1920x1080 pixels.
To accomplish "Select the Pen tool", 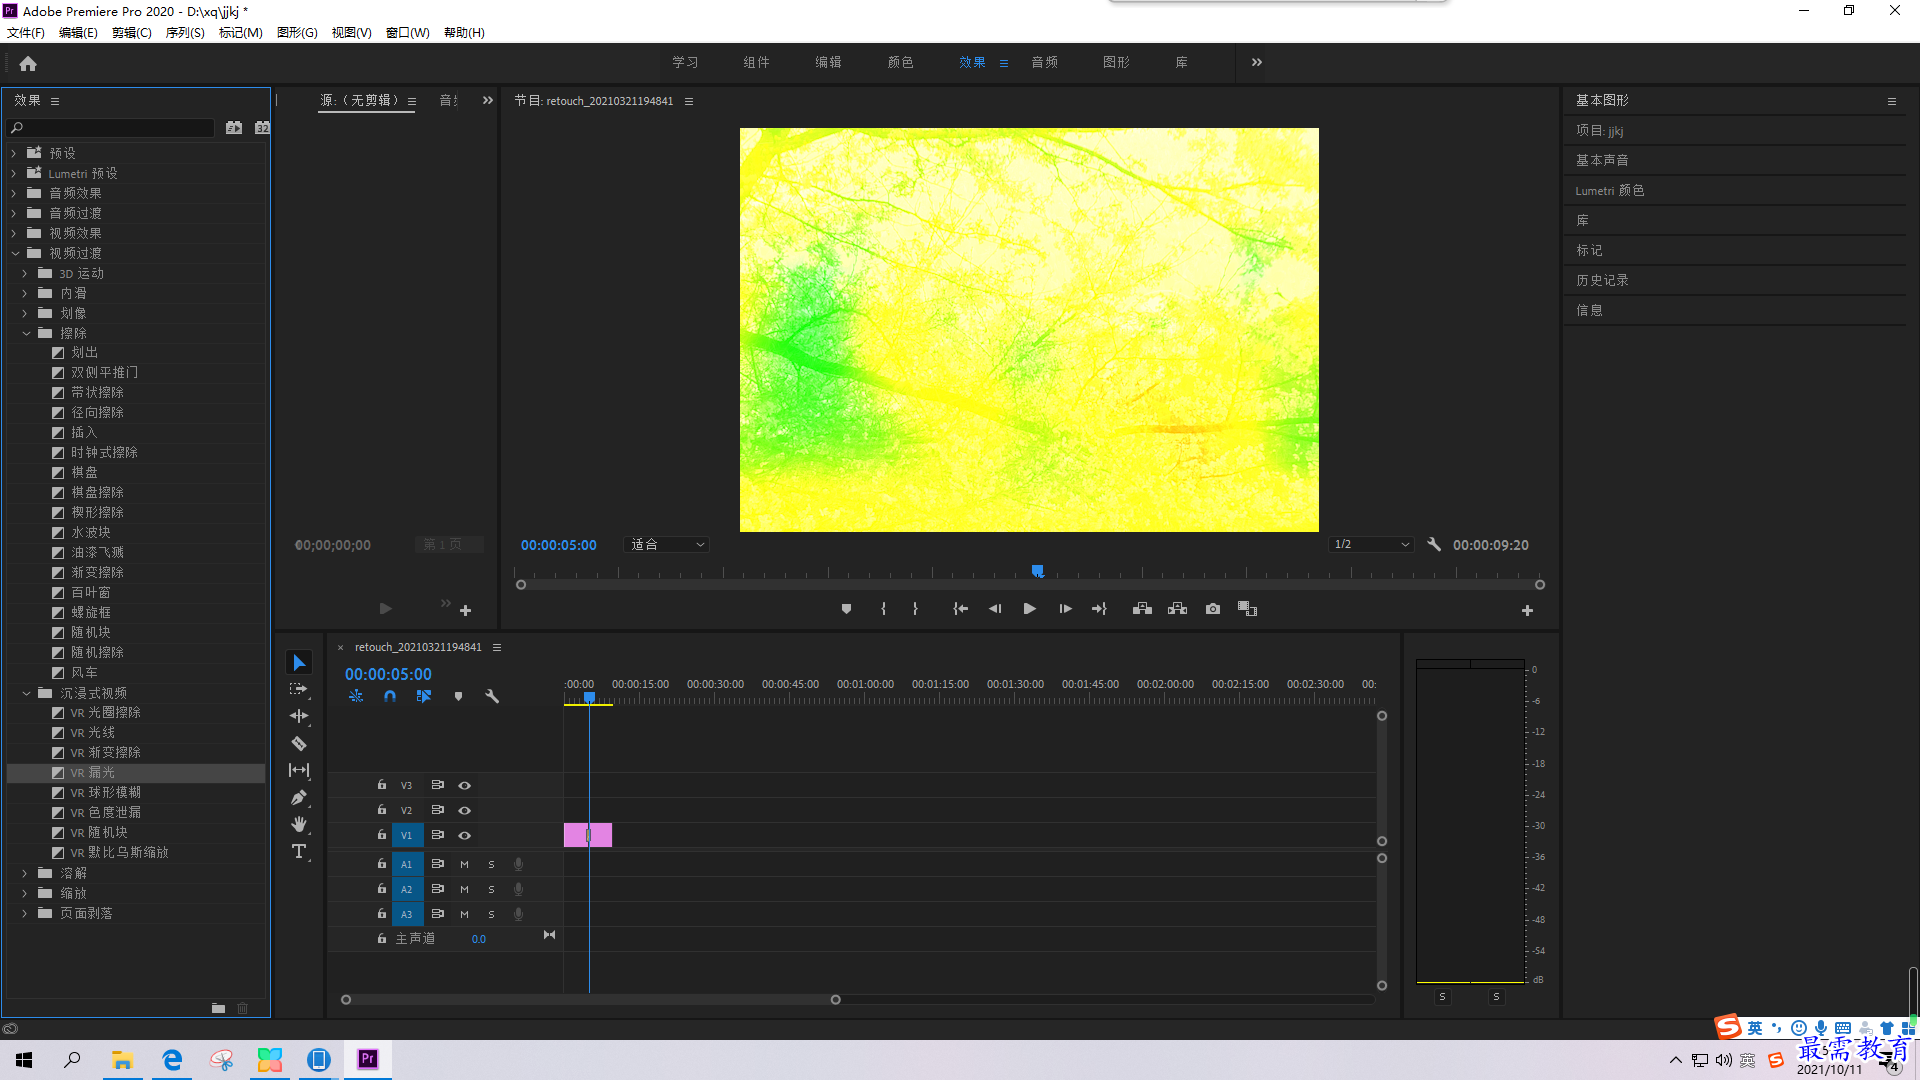I will [x=299, y=797].
